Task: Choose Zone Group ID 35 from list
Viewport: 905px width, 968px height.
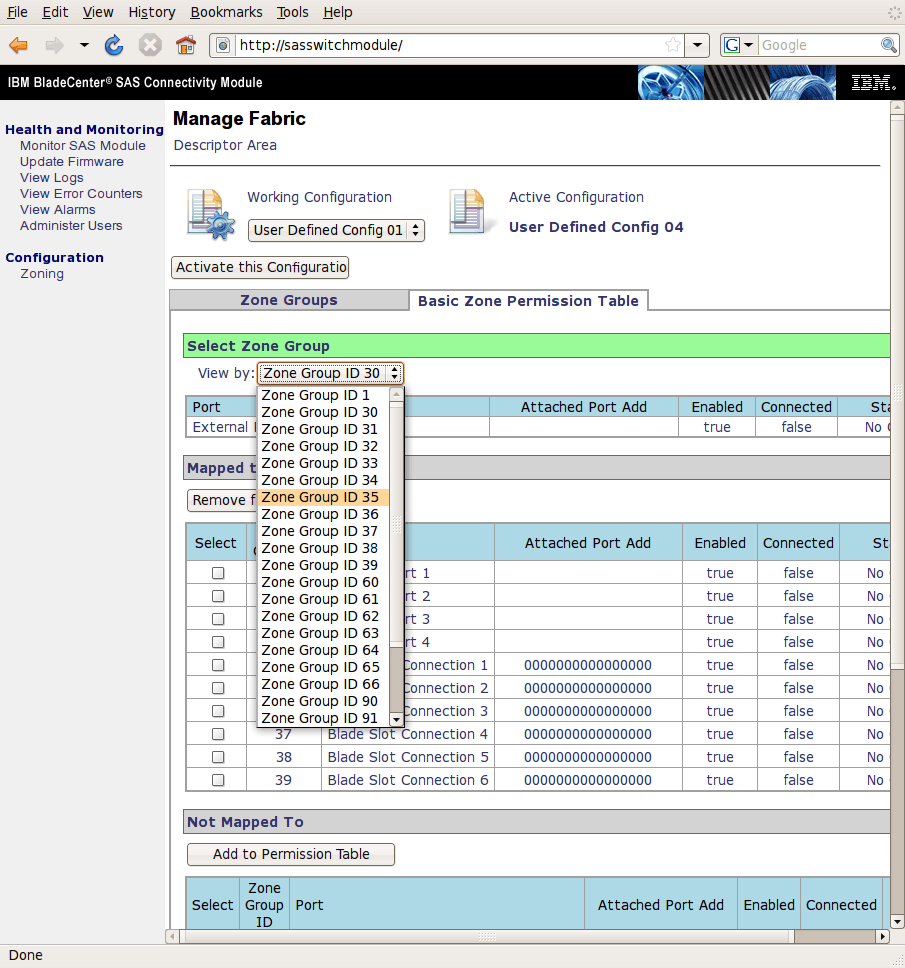Action: 325,497
